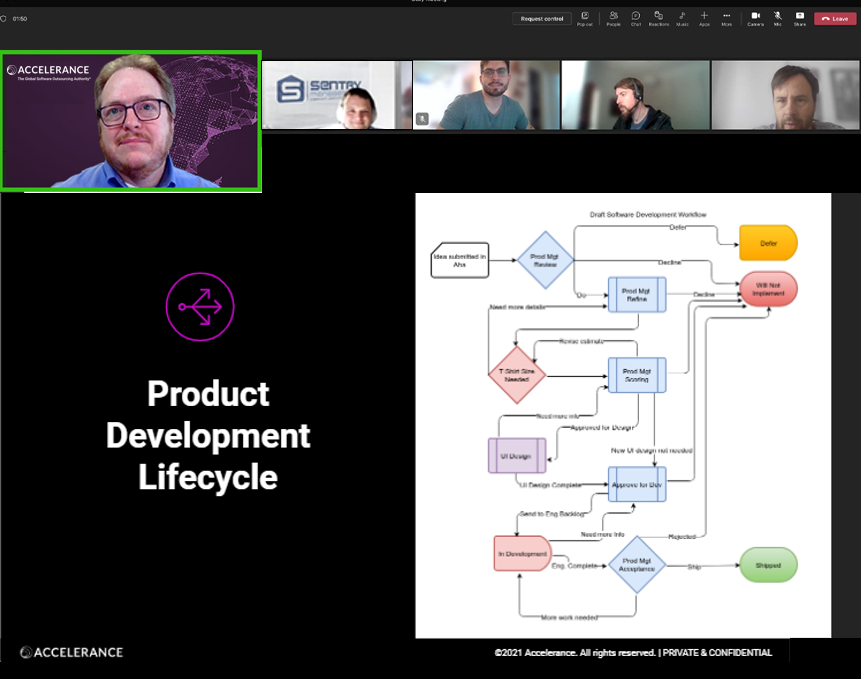Click the Prod Mgt Refine box
This screenshot has width=861, height=679.
637,295
